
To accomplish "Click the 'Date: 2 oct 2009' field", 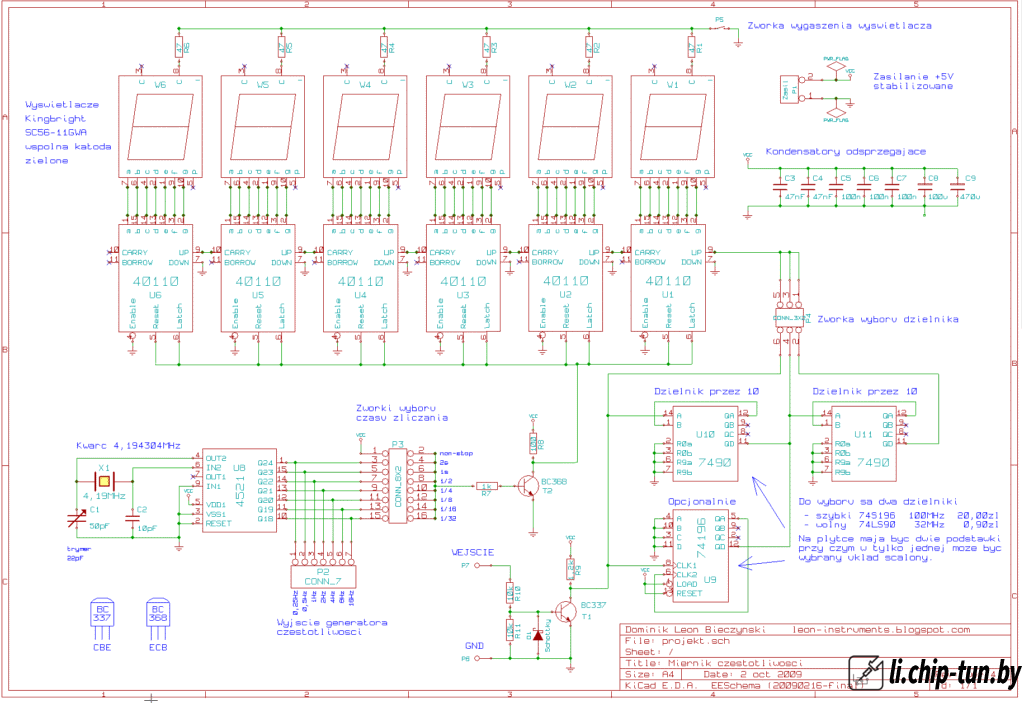I will click(x=753, y=674).
